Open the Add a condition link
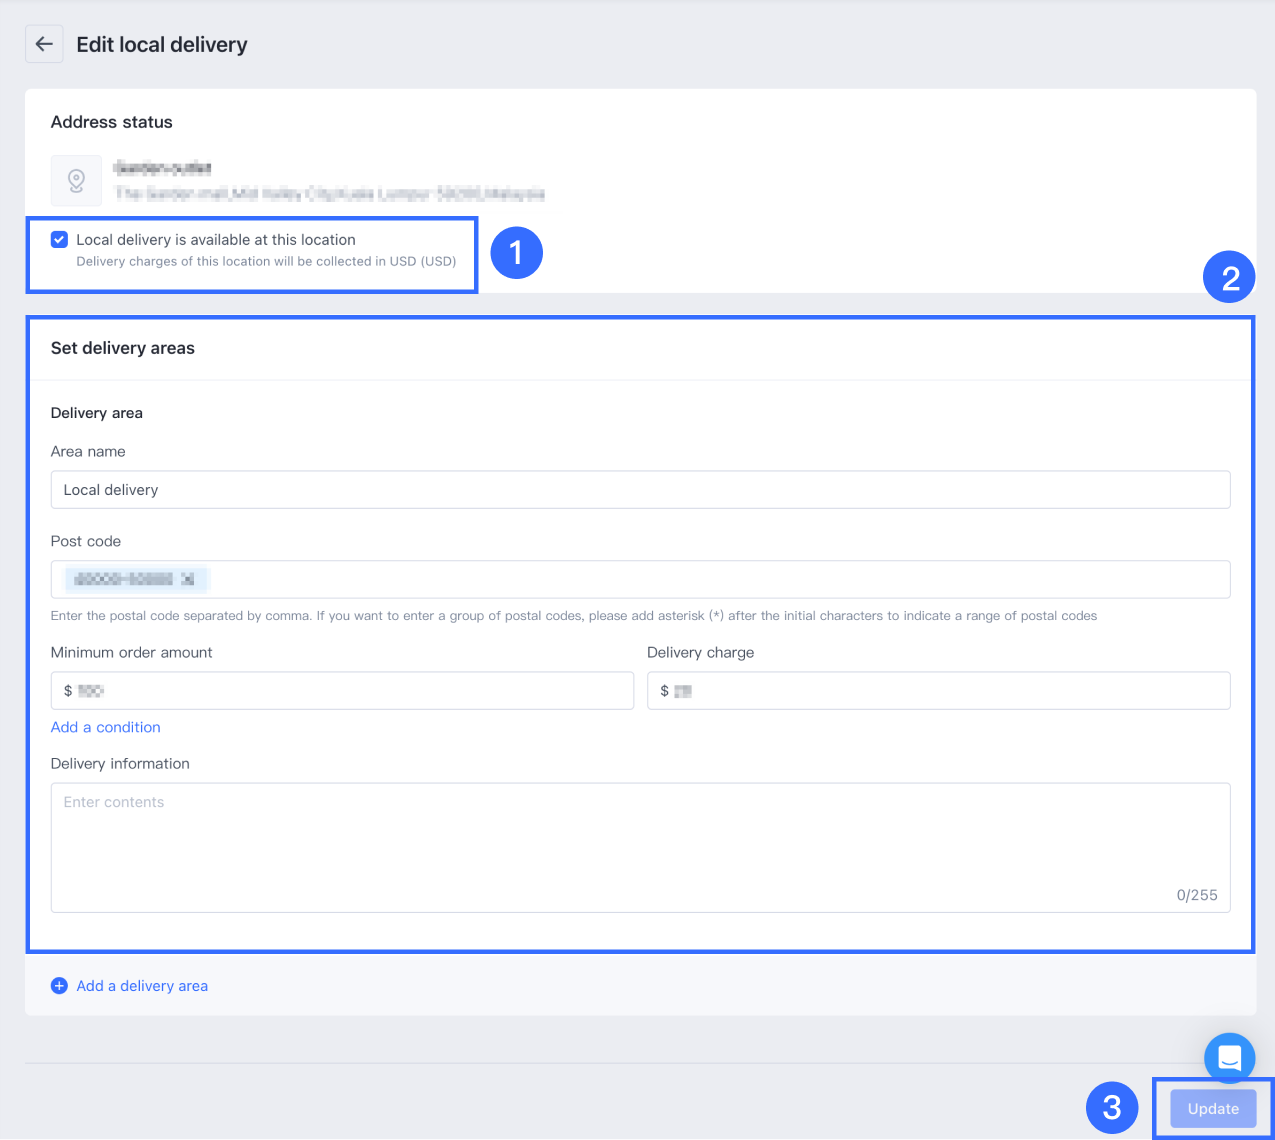Viewport: 1275px width, 1140px height. coord(105,727)
